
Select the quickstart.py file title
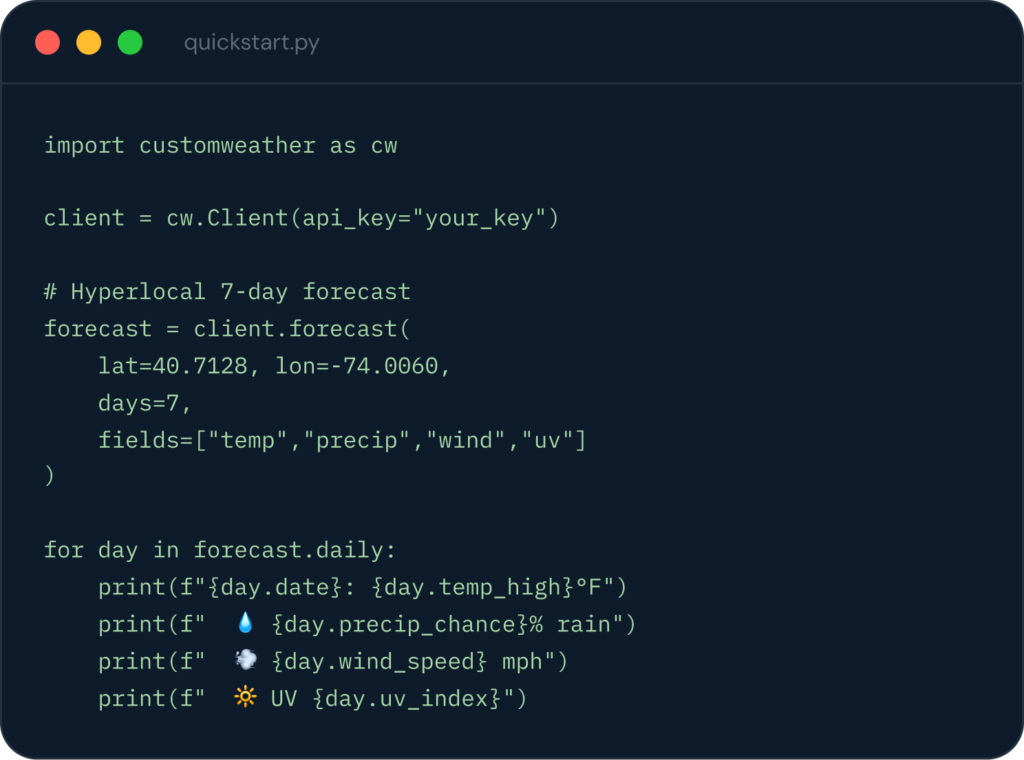pyautogui.click(x=251, y=43)
